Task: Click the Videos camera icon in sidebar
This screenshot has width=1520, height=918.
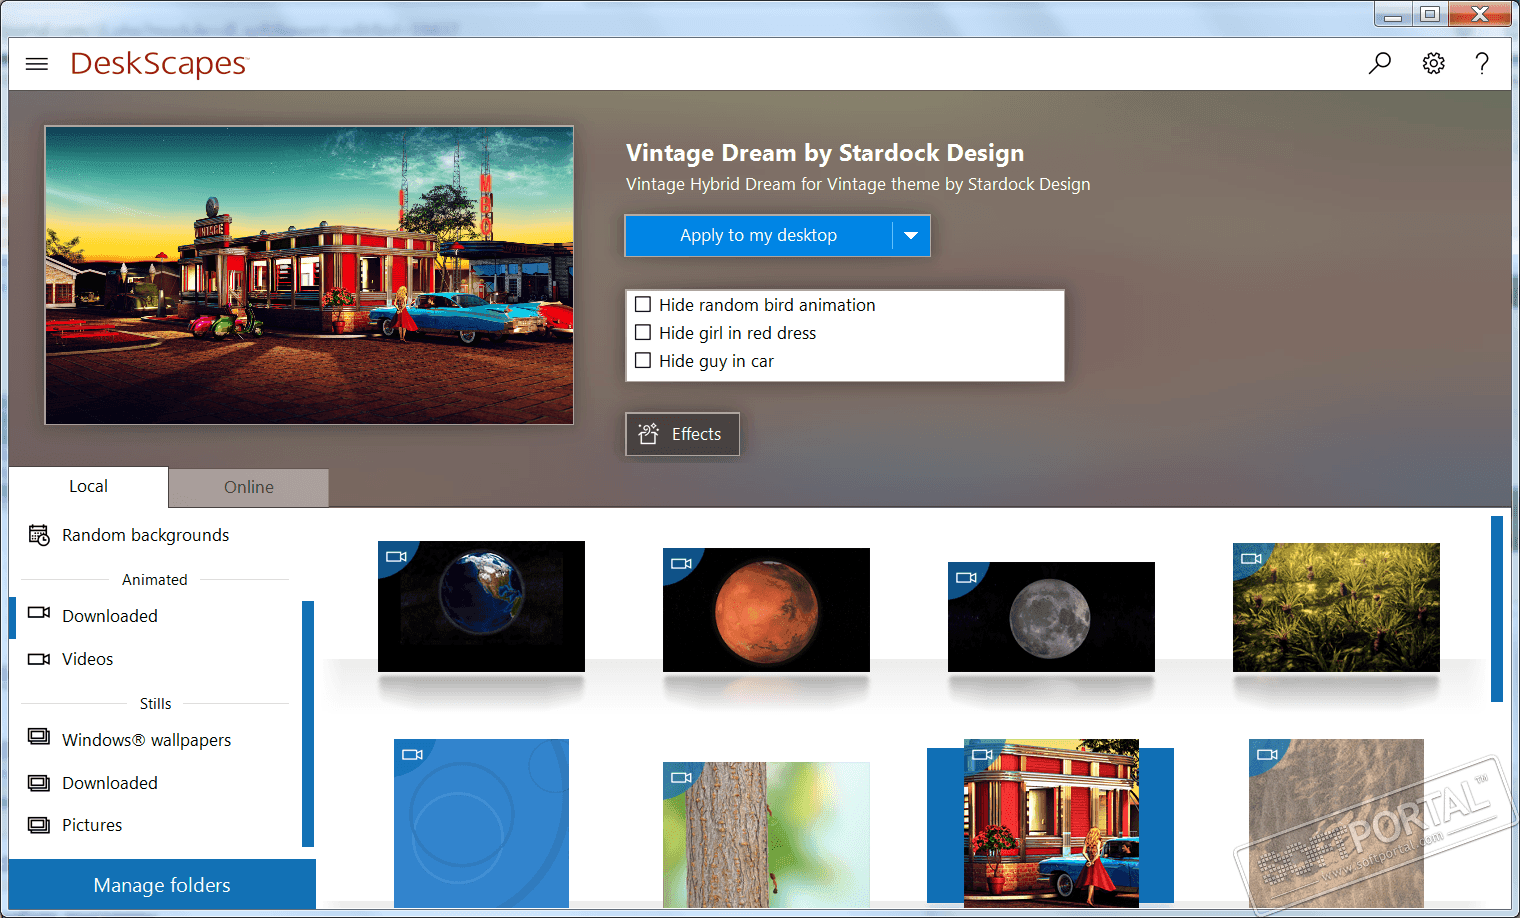Action: click(39, 659)
